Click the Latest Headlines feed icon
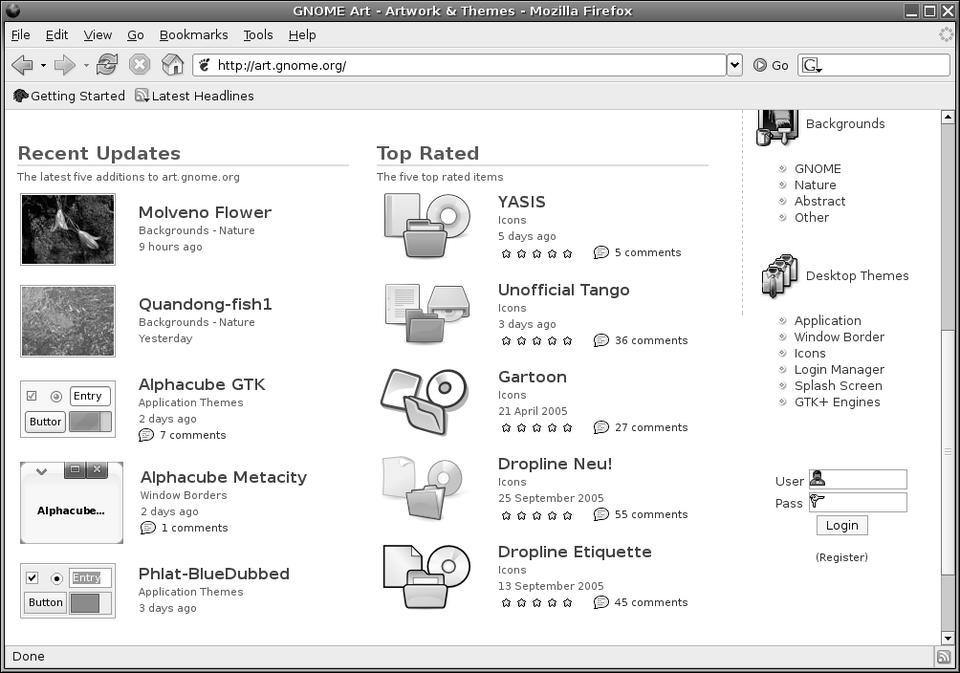The width and height of the screenshot is (960, 673). click(141, 96)
